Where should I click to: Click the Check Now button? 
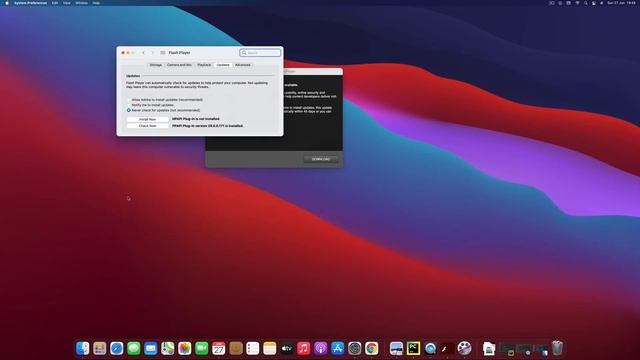[x=147, y=126]
